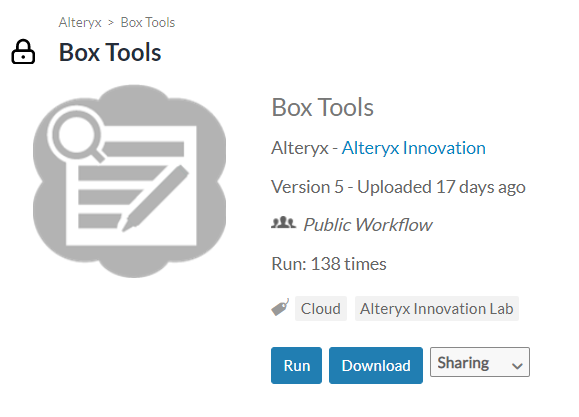Viewport: 579px width, 417px height.
Task: Select the Cloud tag
Action: point(321,308)
